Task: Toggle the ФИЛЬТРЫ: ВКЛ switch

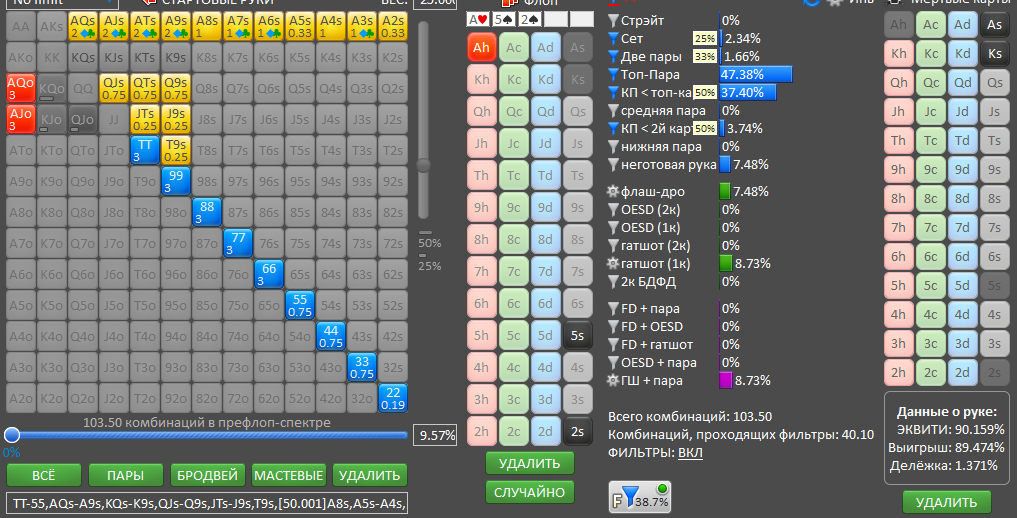Action: [690, 452]
